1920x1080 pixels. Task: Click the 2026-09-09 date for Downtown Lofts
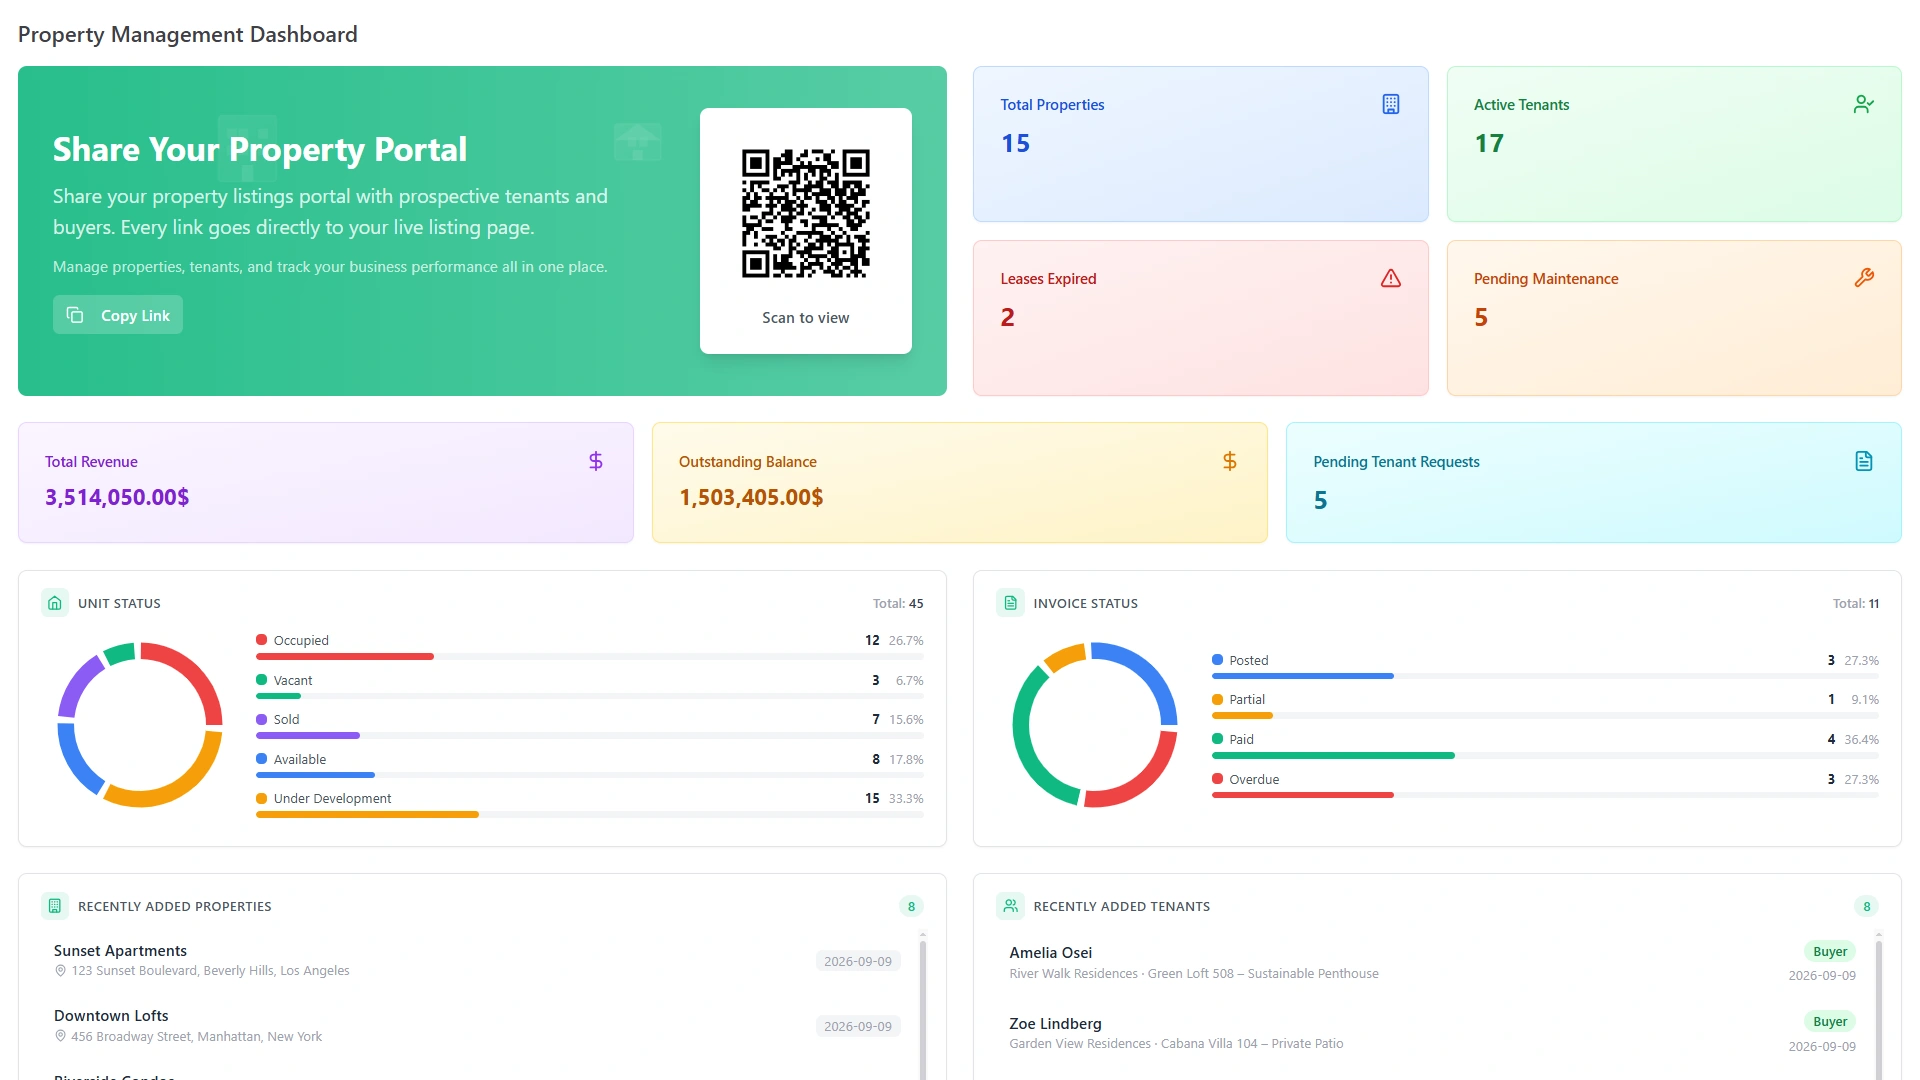click(858, 1026)
